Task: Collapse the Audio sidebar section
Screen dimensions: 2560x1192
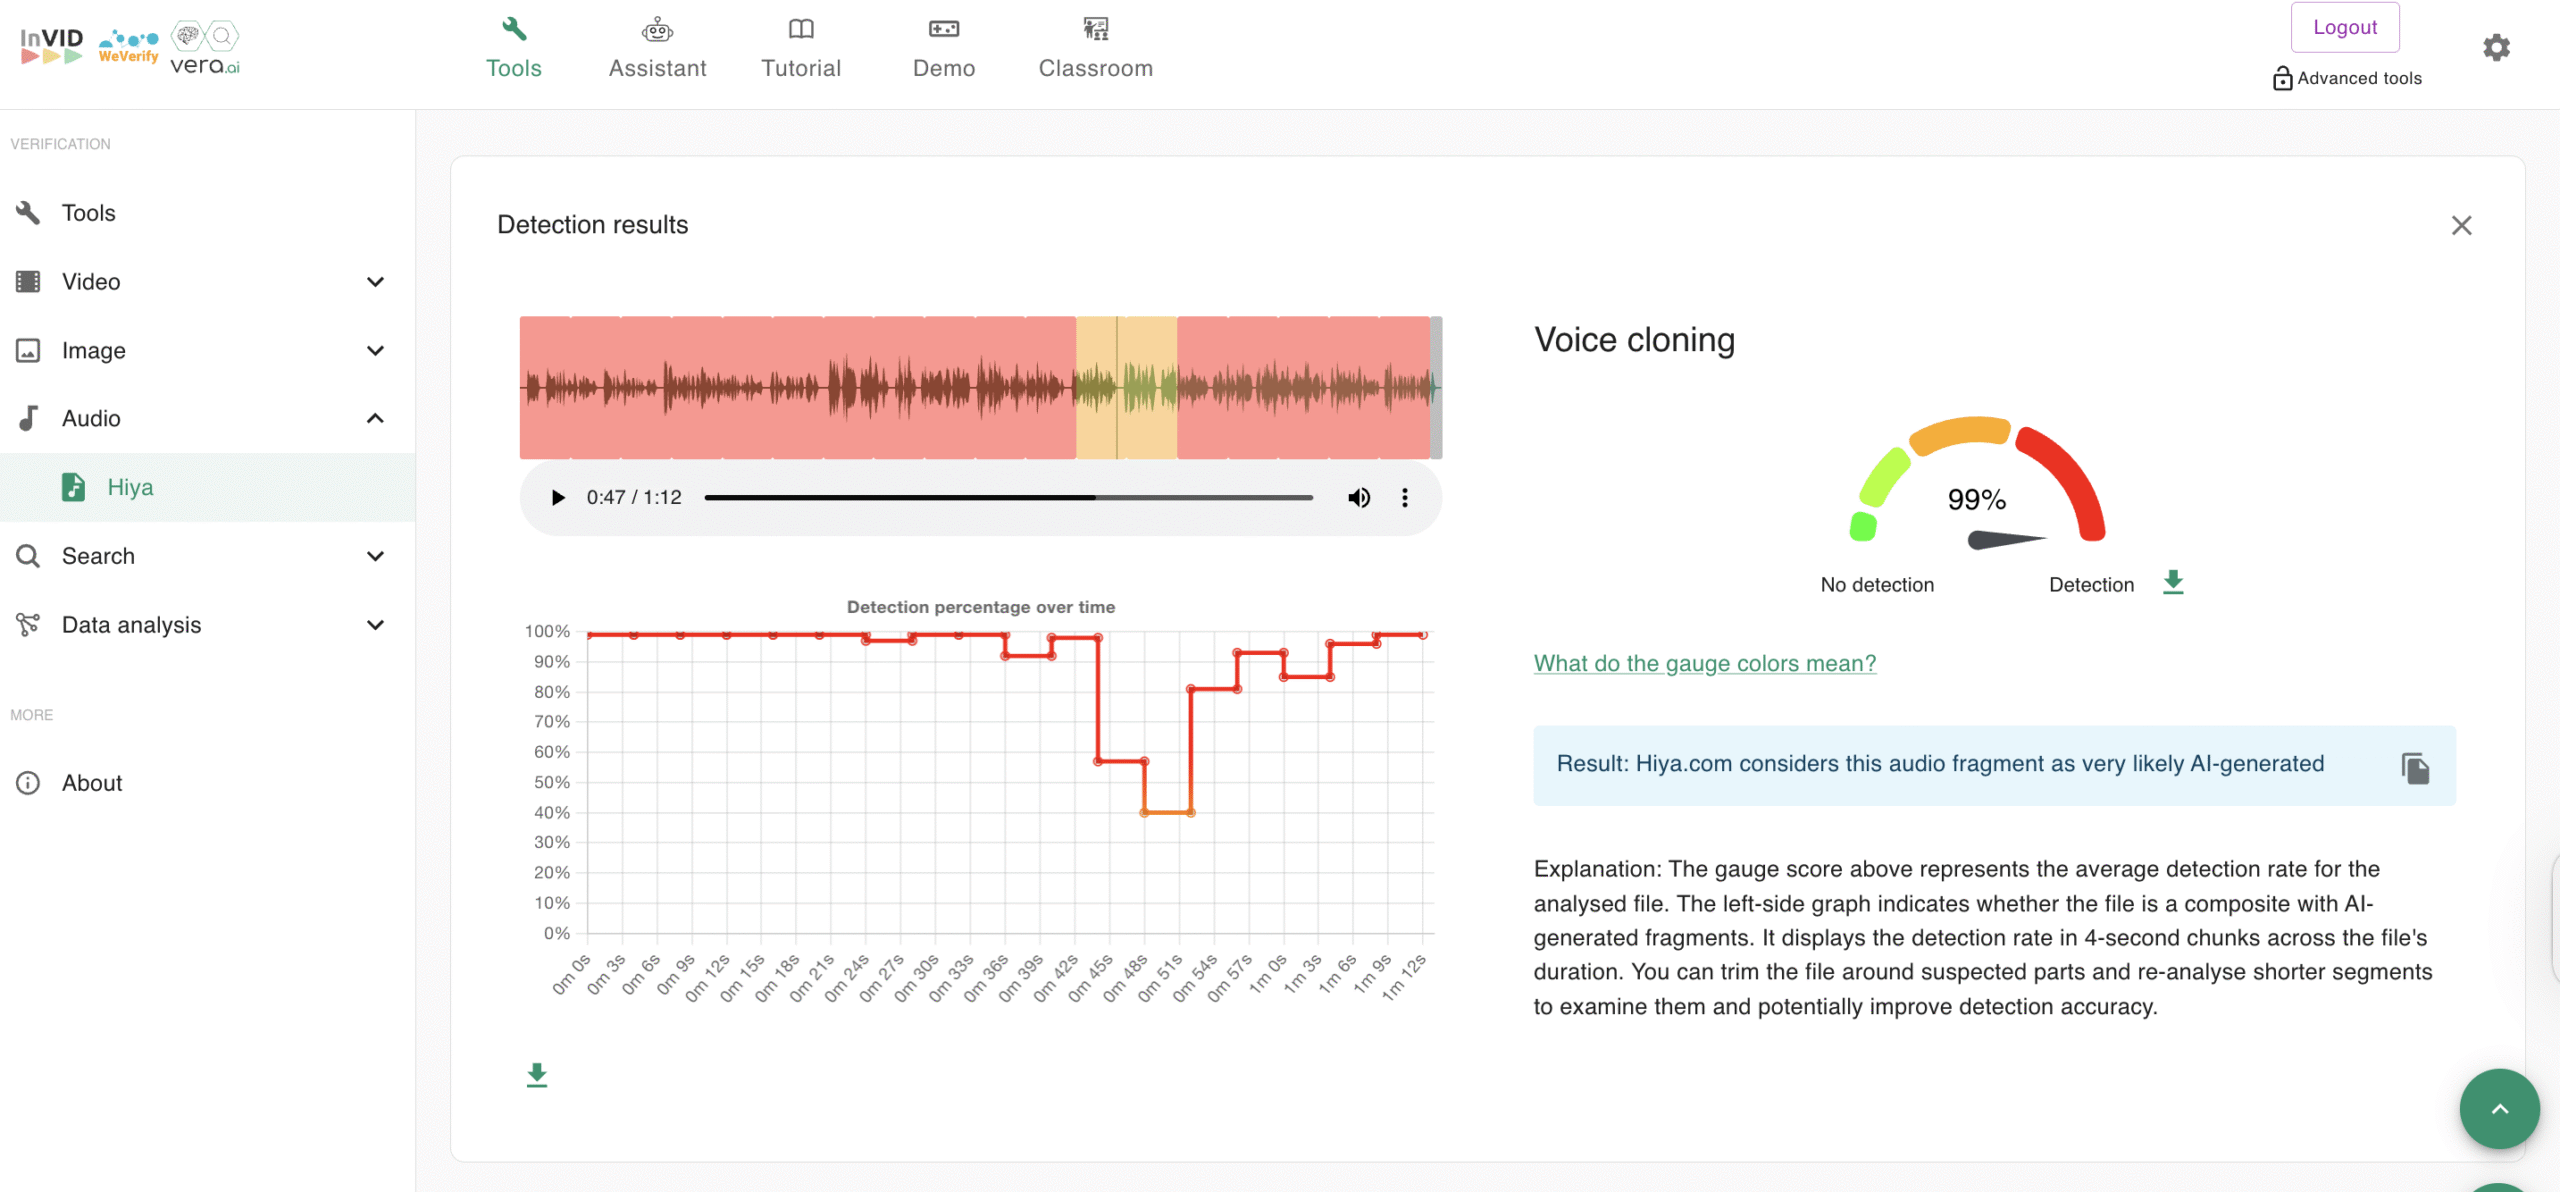Action: (375, 418)
